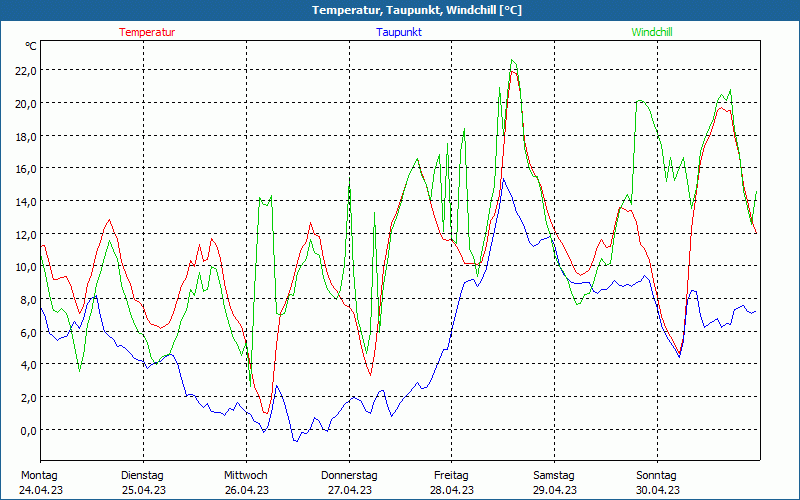The image size is (800, 500).
Task: Click the '2,0' y-axis value
Action: [28, 397]
